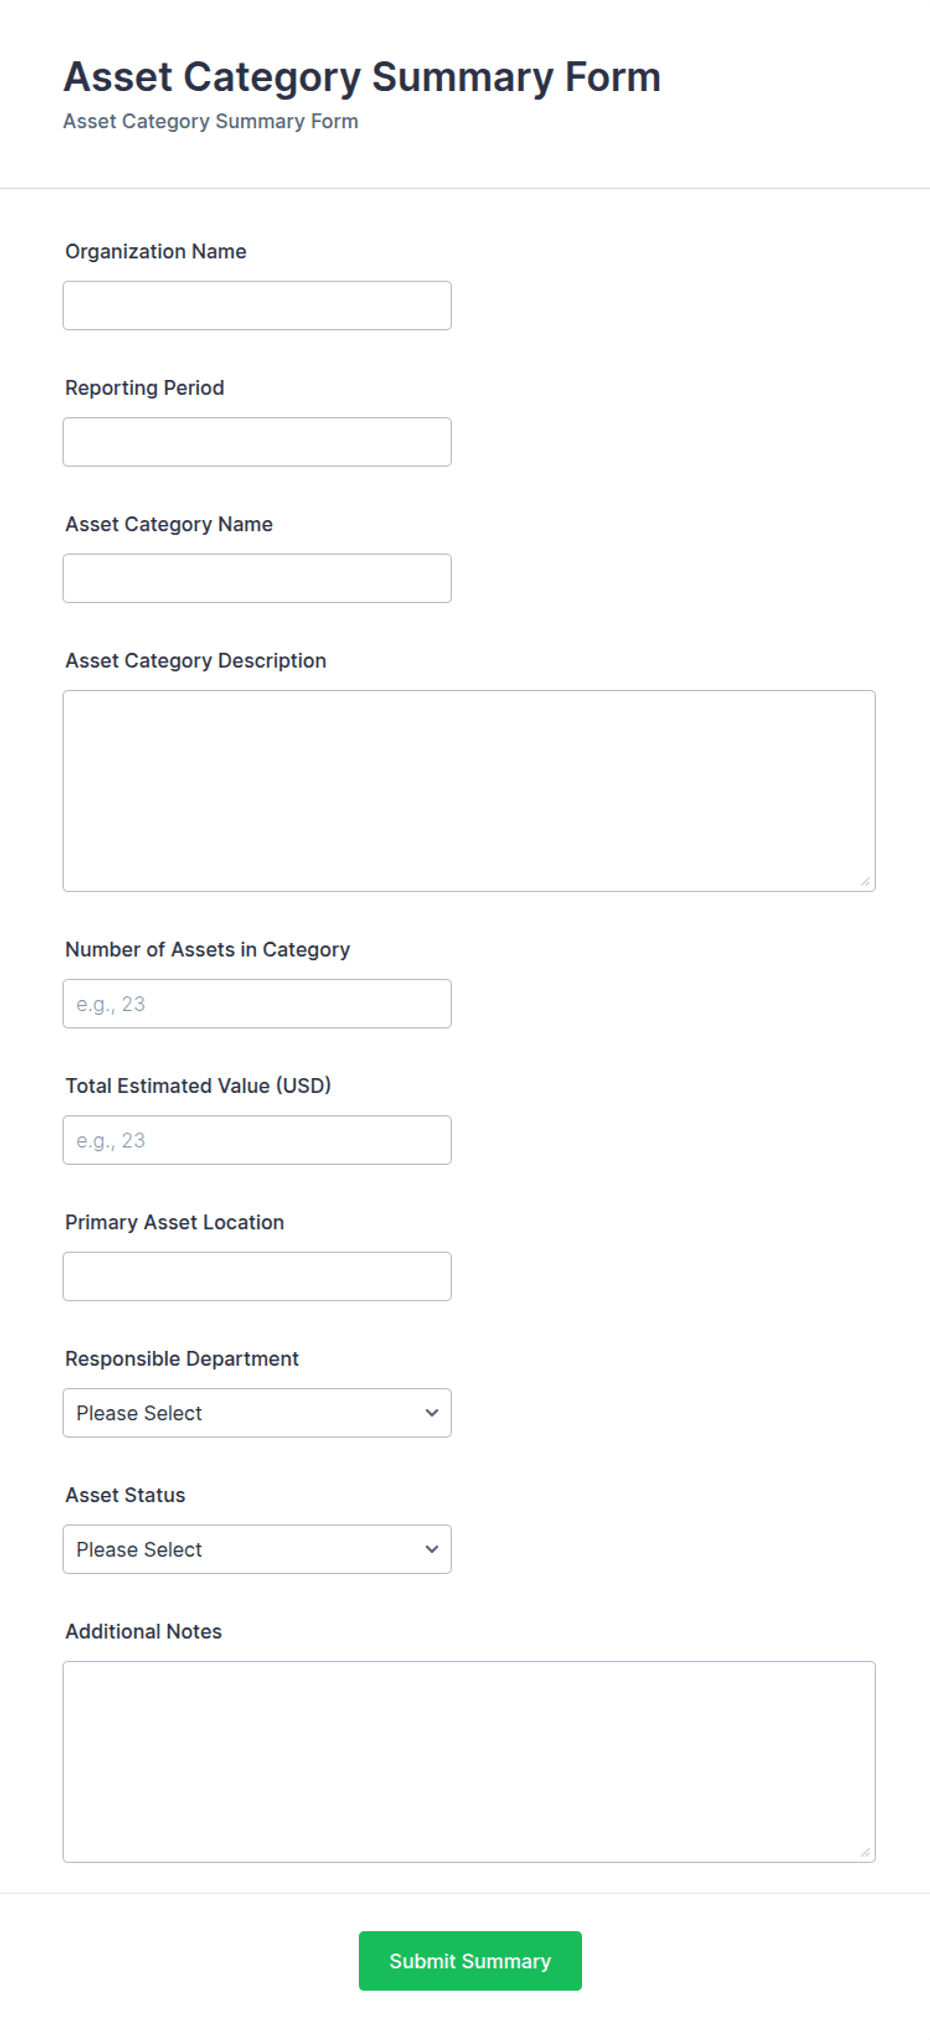Select the Asset Category Name field
This screenshot has width=930, height=2040.
[257, 579]
